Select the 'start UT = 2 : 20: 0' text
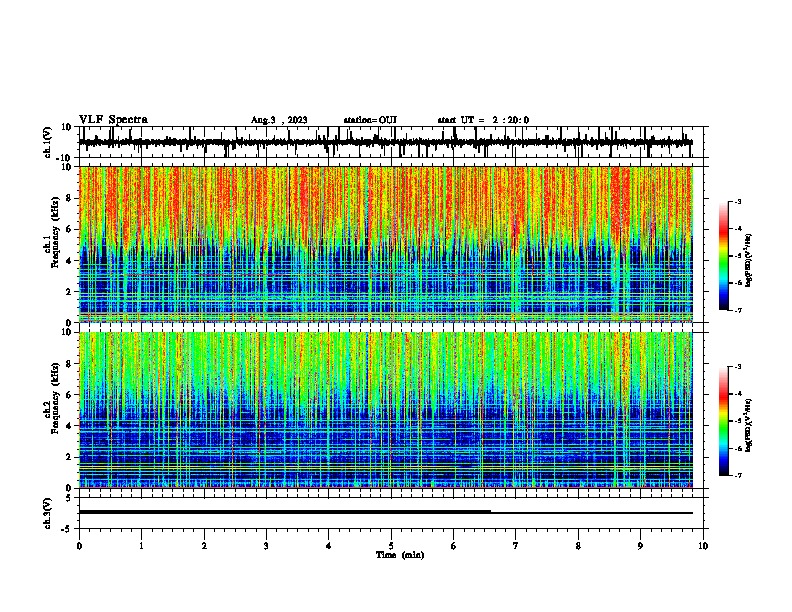Screen dimensions: 792x612 point(483,120)
